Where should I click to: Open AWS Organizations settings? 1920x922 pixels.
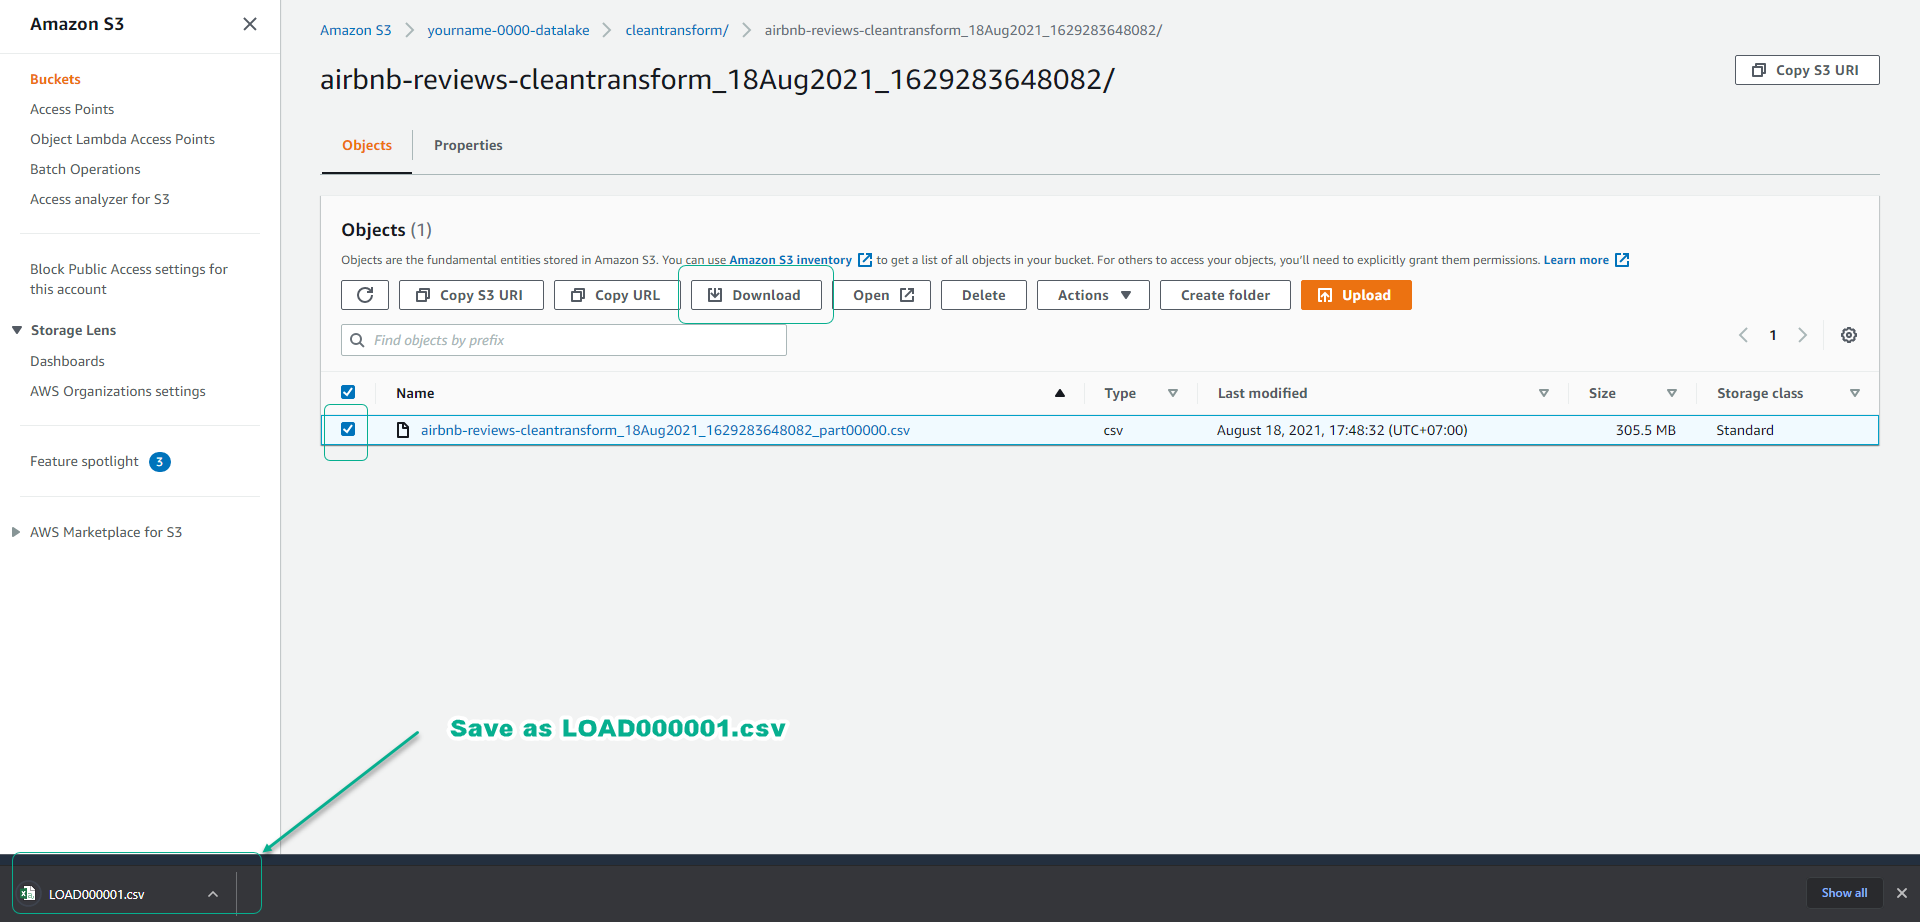point(118,391)
